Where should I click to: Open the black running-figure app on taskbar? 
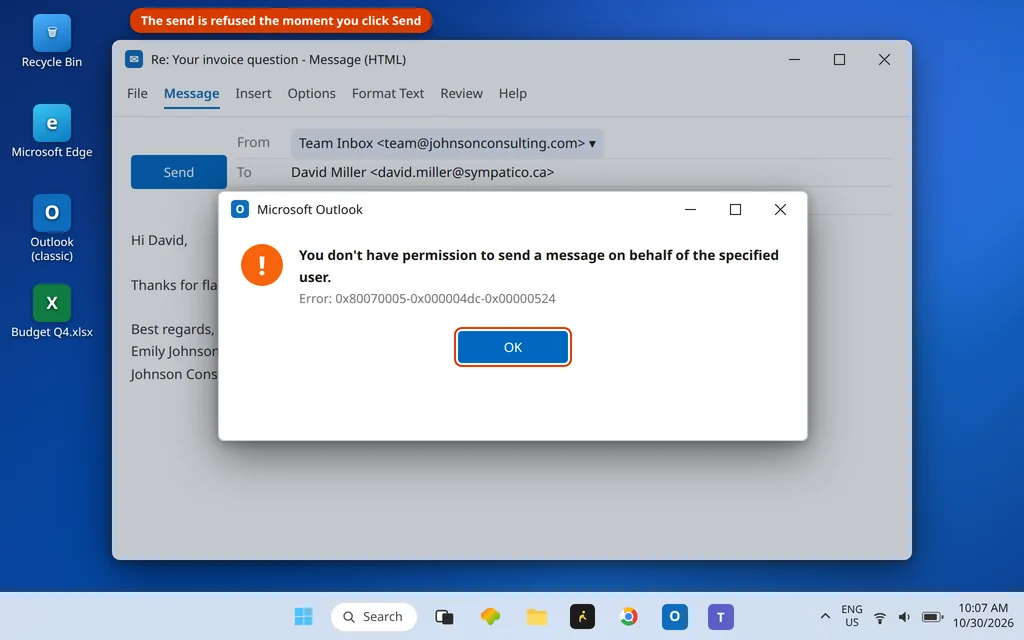pos(582,616)
